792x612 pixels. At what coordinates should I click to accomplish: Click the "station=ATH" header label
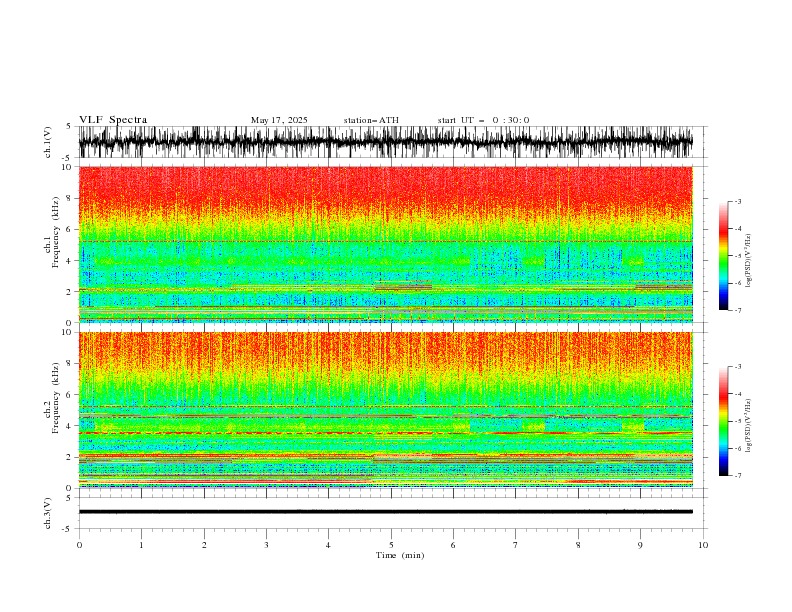click(371, 120)
